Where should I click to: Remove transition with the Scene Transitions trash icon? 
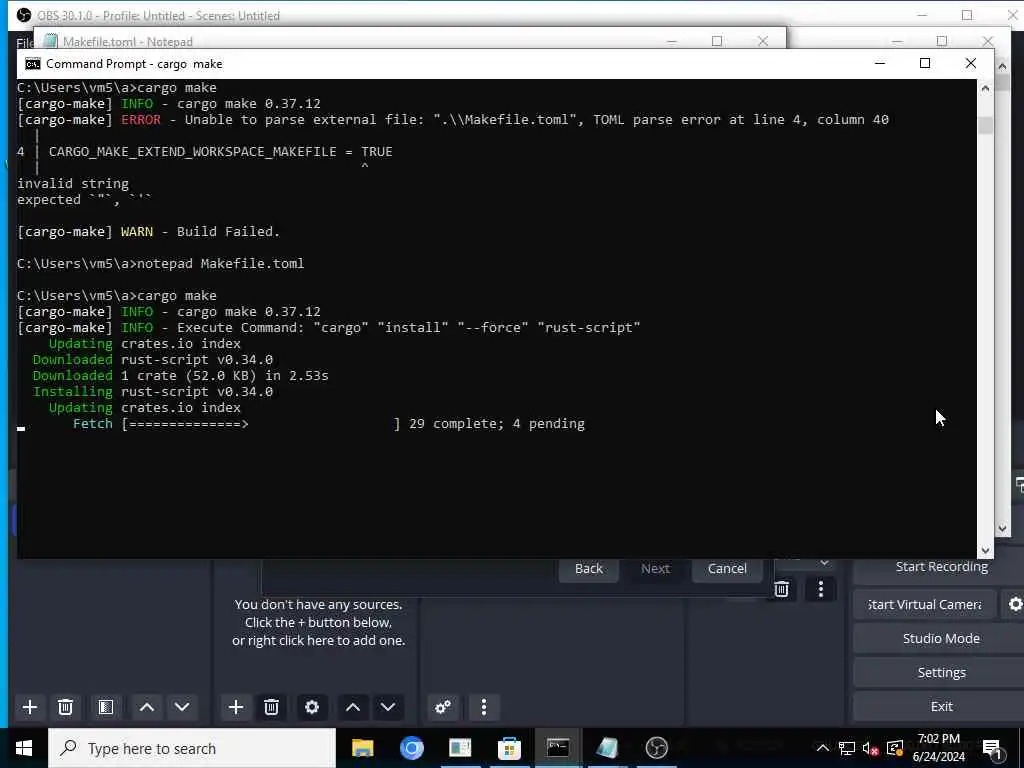pyautogui.click(x=782, y=589)
